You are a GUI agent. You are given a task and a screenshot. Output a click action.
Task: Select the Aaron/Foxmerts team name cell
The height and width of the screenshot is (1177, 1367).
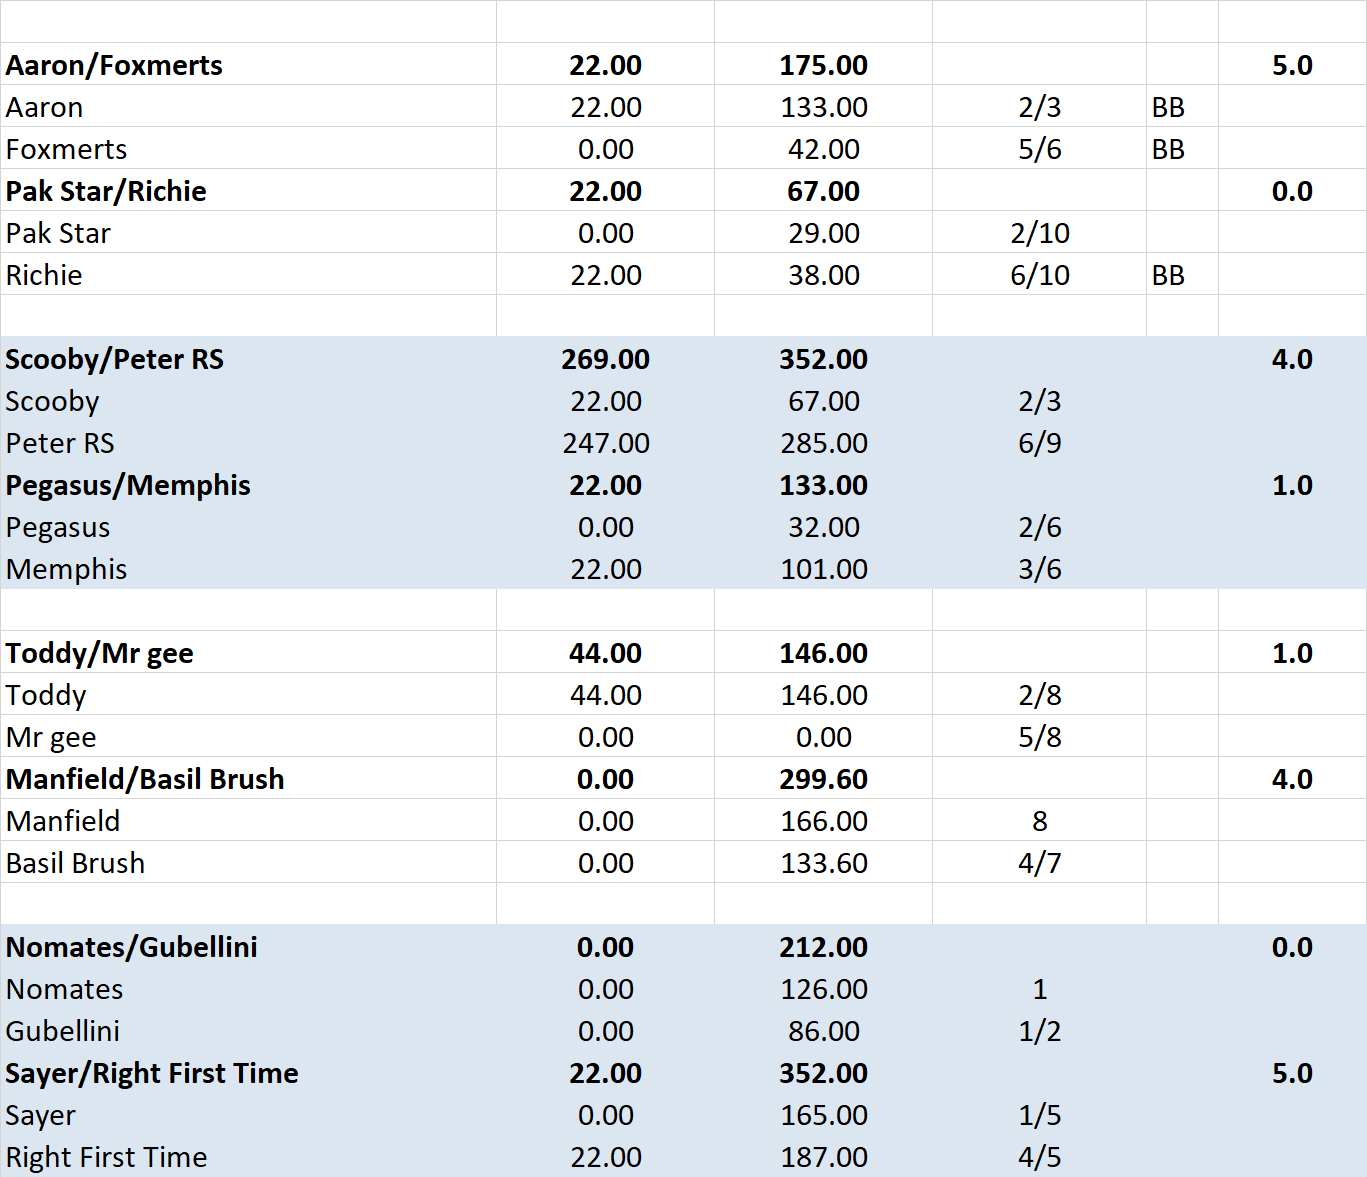pyautogui.click(x=114, y=65)
